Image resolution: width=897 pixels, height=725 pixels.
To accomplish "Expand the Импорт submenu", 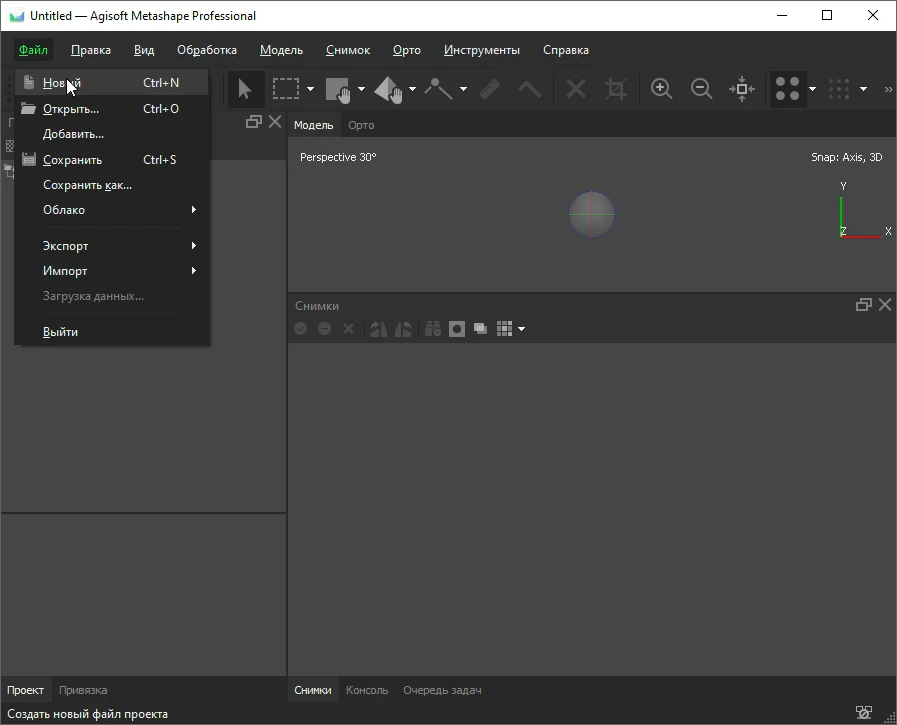I will tap(111, 271).
